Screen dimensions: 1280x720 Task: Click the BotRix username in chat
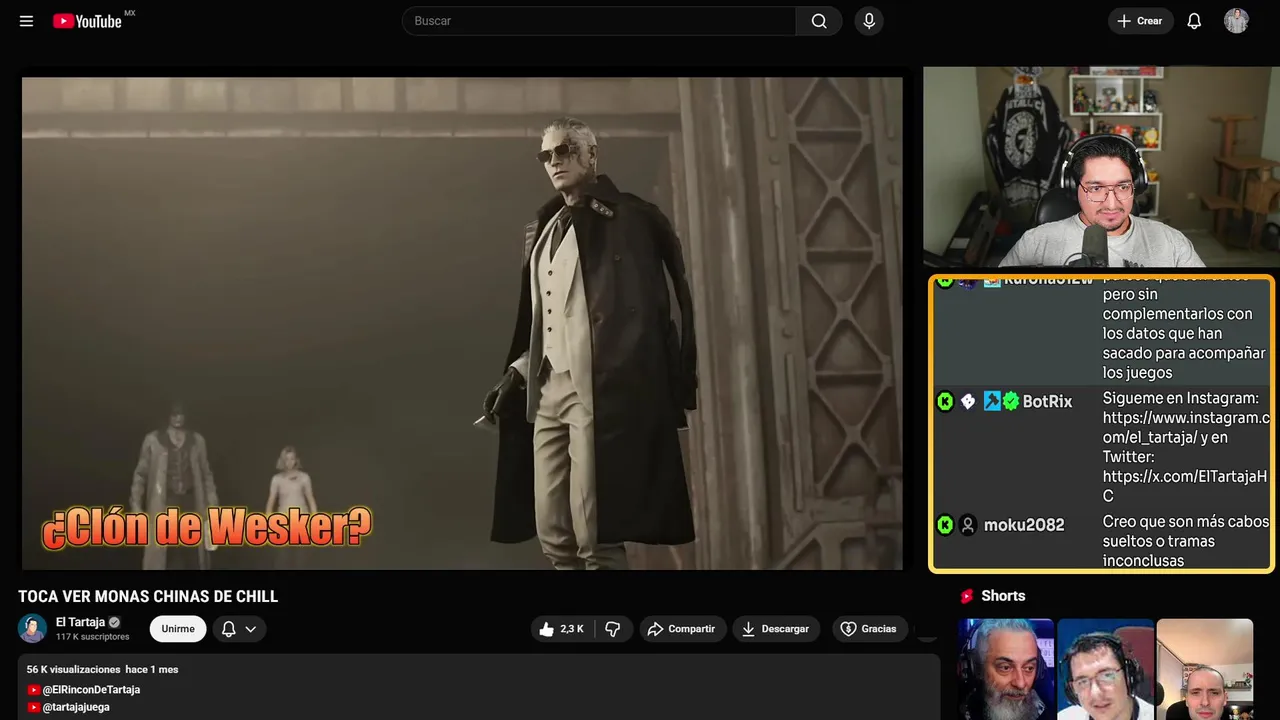coord(1047,401)
